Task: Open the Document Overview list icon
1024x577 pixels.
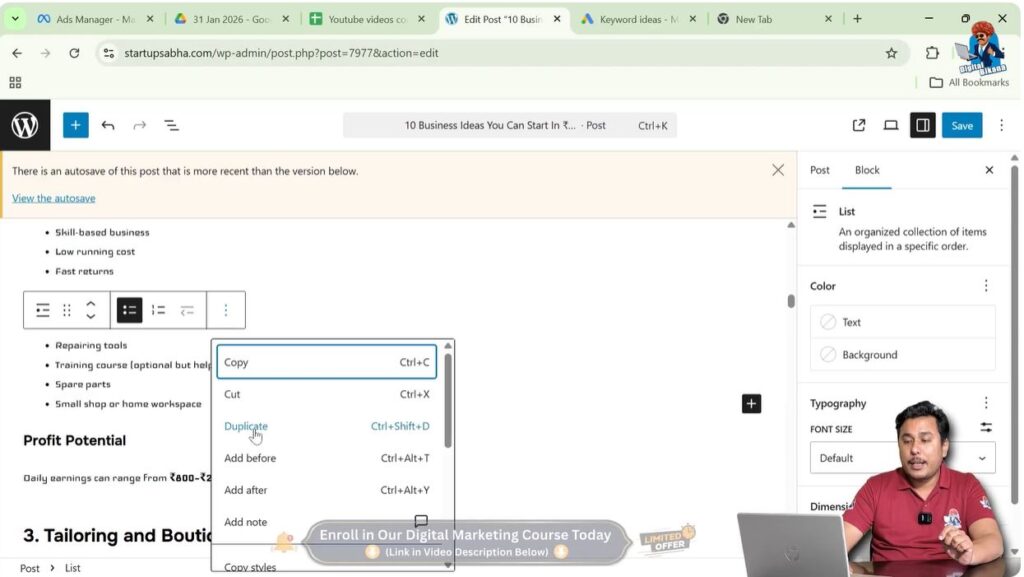Action: [x=172, y=125]
